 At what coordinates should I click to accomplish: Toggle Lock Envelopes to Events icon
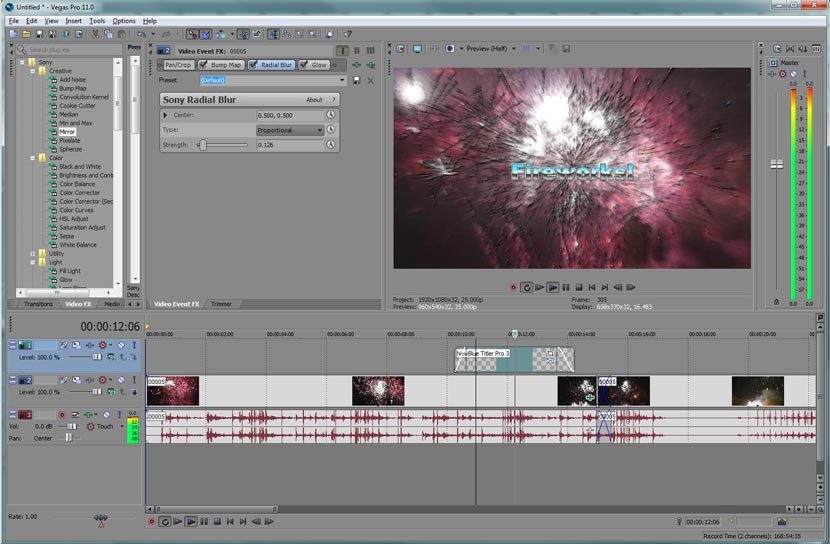point(243,34)
